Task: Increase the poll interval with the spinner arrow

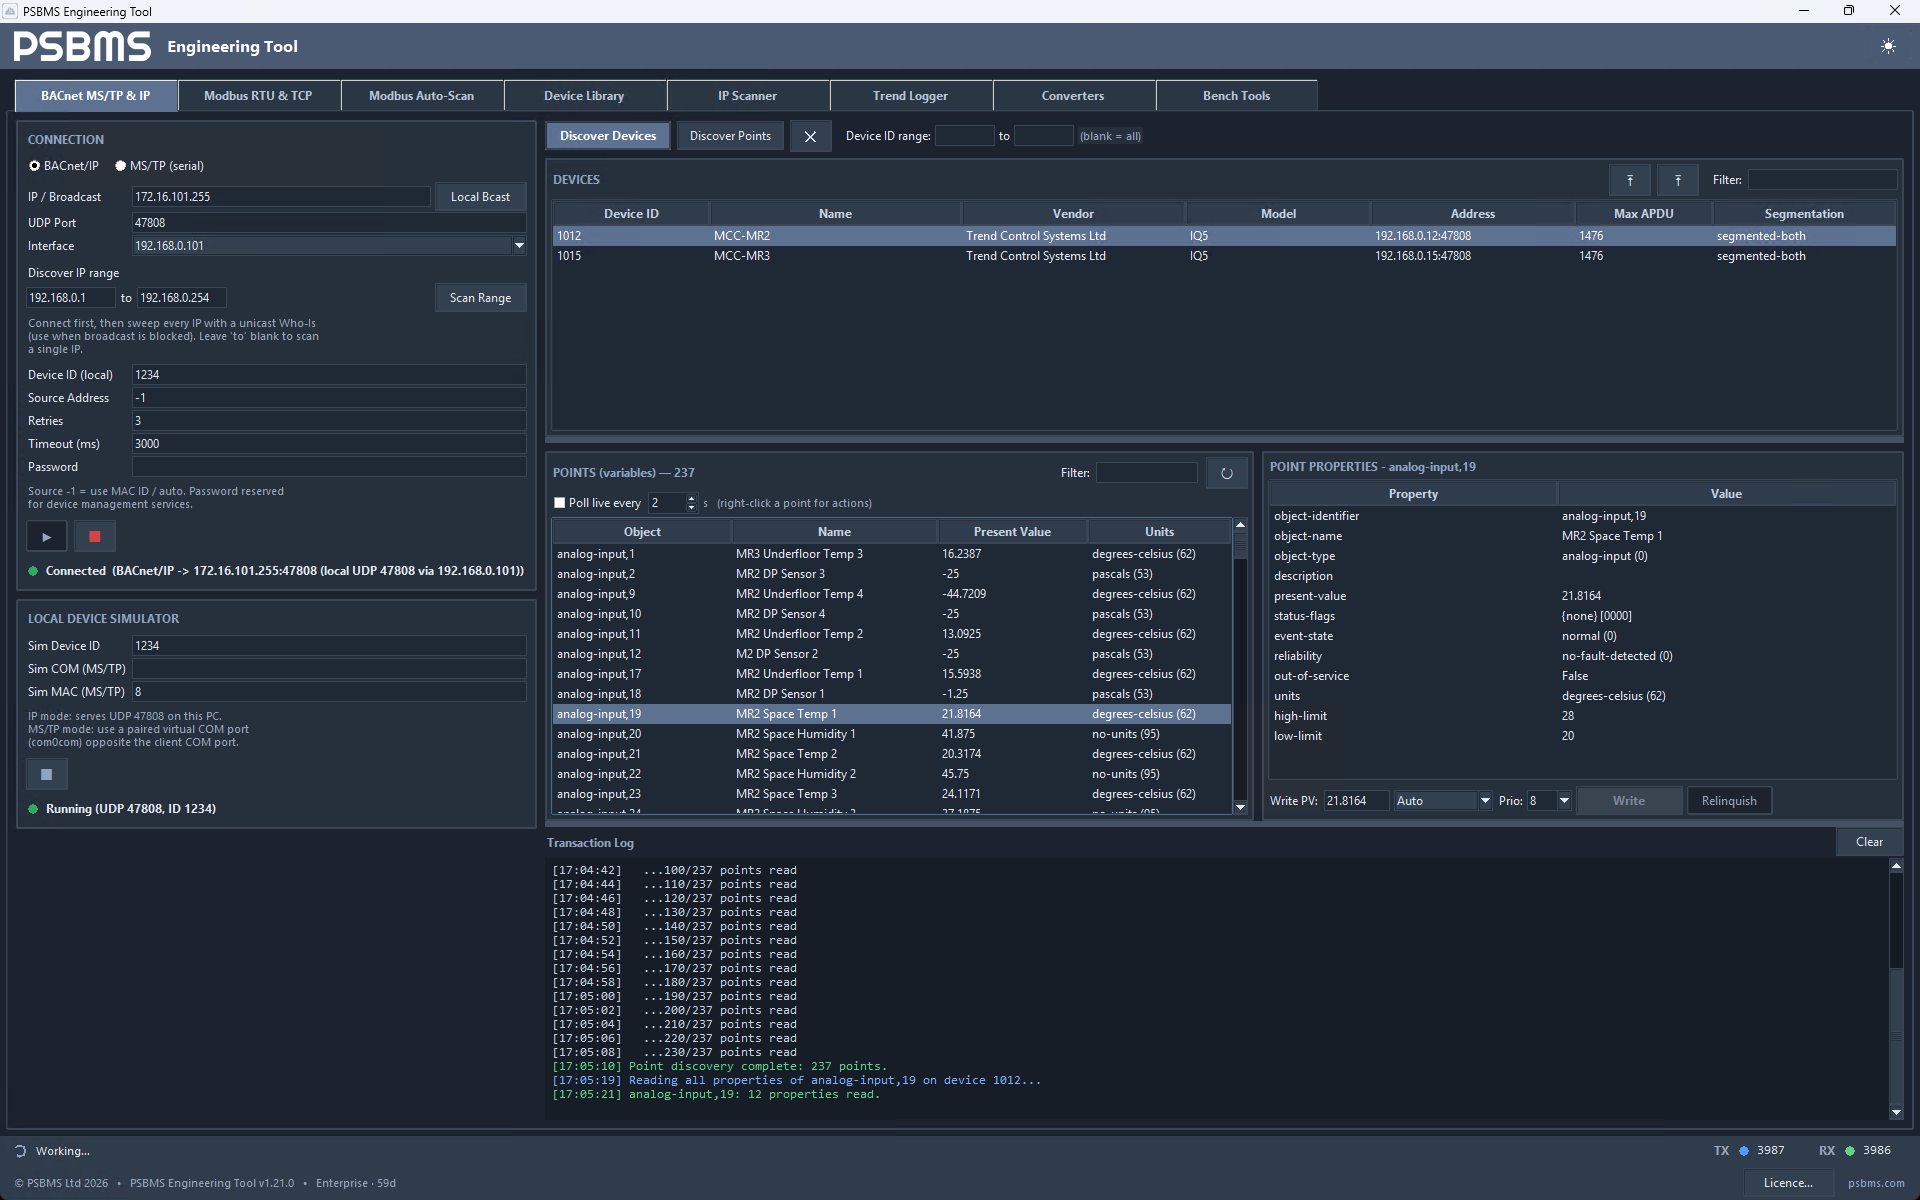Action: tap(691, 498)
